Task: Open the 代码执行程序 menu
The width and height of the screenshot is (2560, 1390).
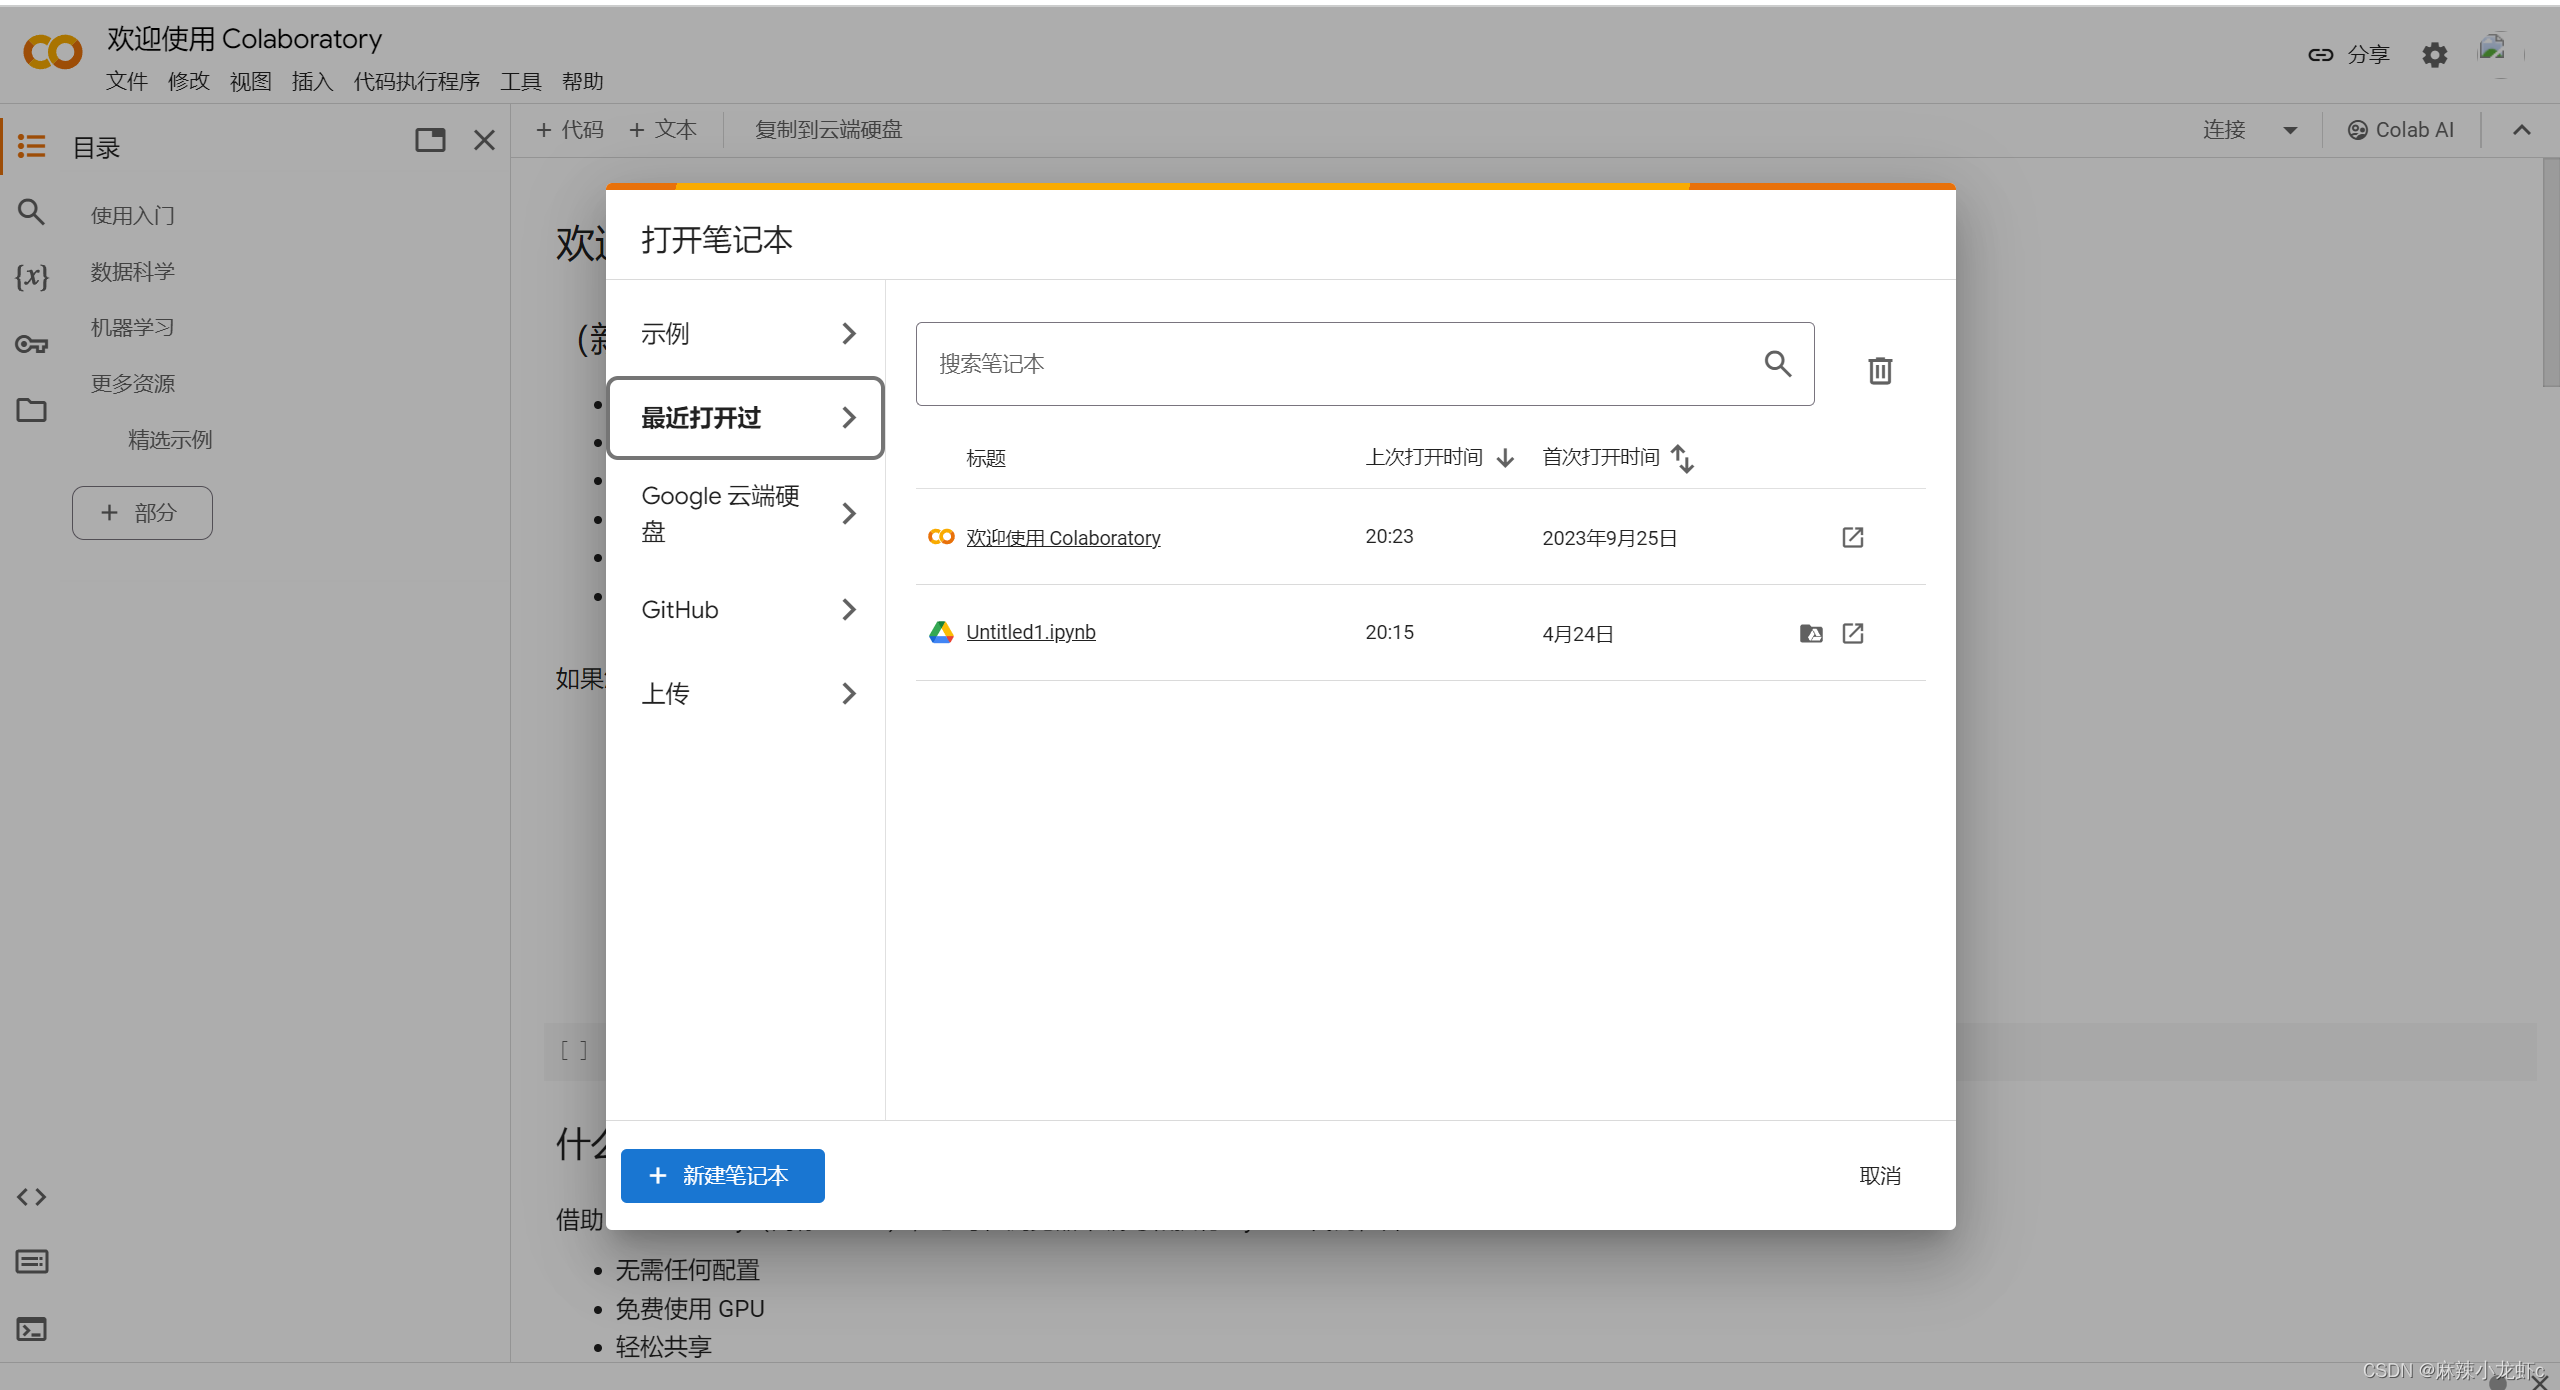Action: pyautogui.click(x=417, y=81)
